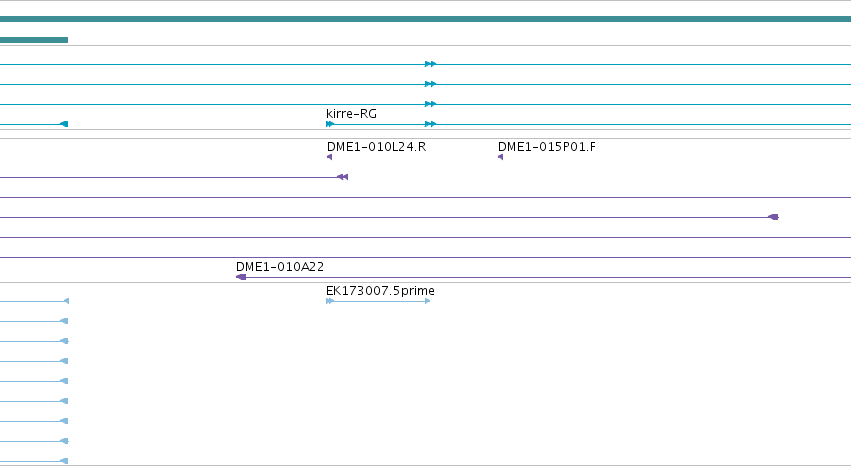Viewport: 851px width, 466px height.
Task: Click the small arrow under DME1-015P01.F
Action: (x=500, y=157)
